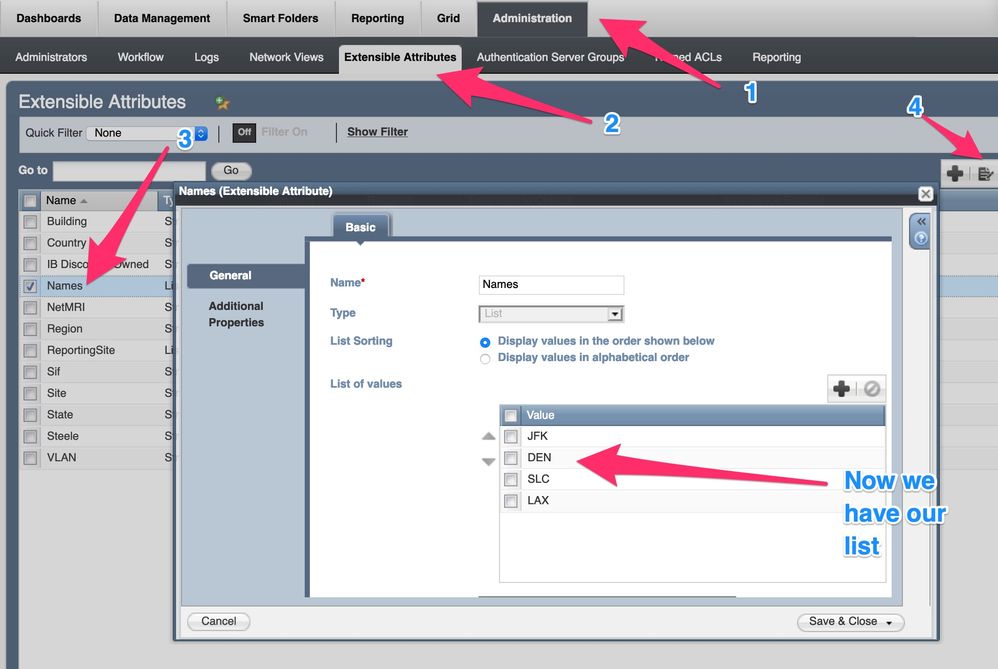Click the Site row name
998x669 pixels.
(56, 393)
